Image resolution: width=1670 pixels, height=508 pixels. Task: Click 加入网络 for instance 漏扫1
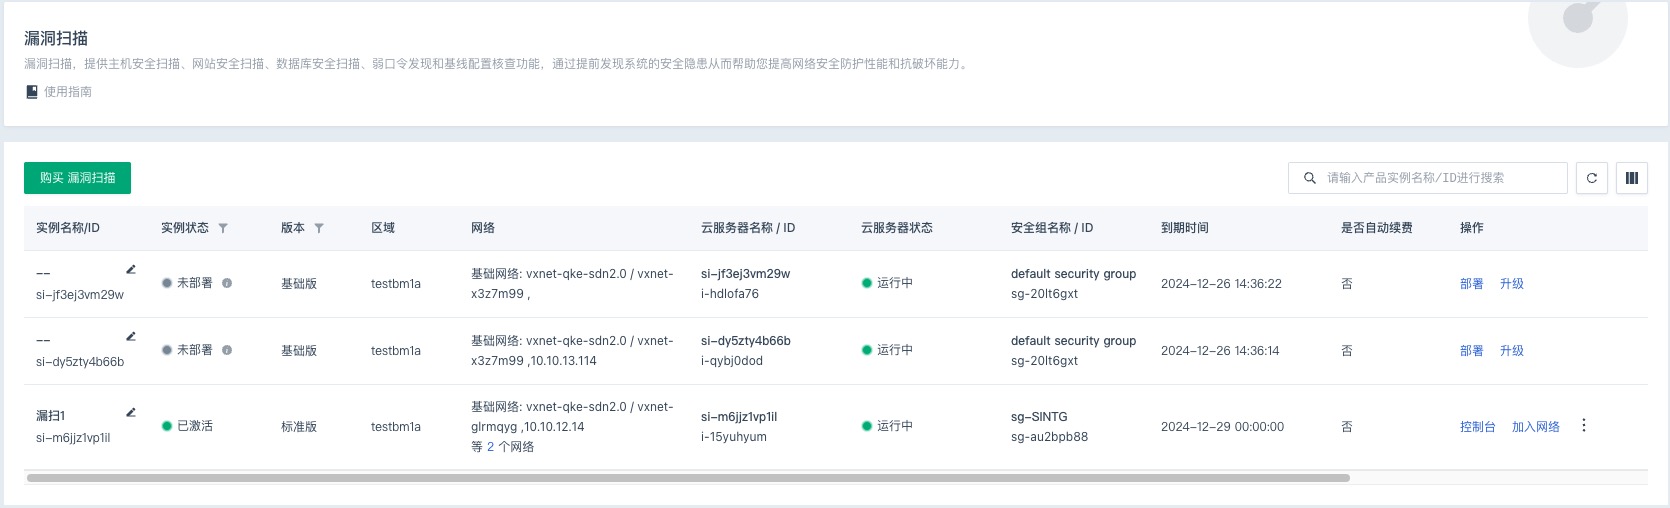[1535, 427]
